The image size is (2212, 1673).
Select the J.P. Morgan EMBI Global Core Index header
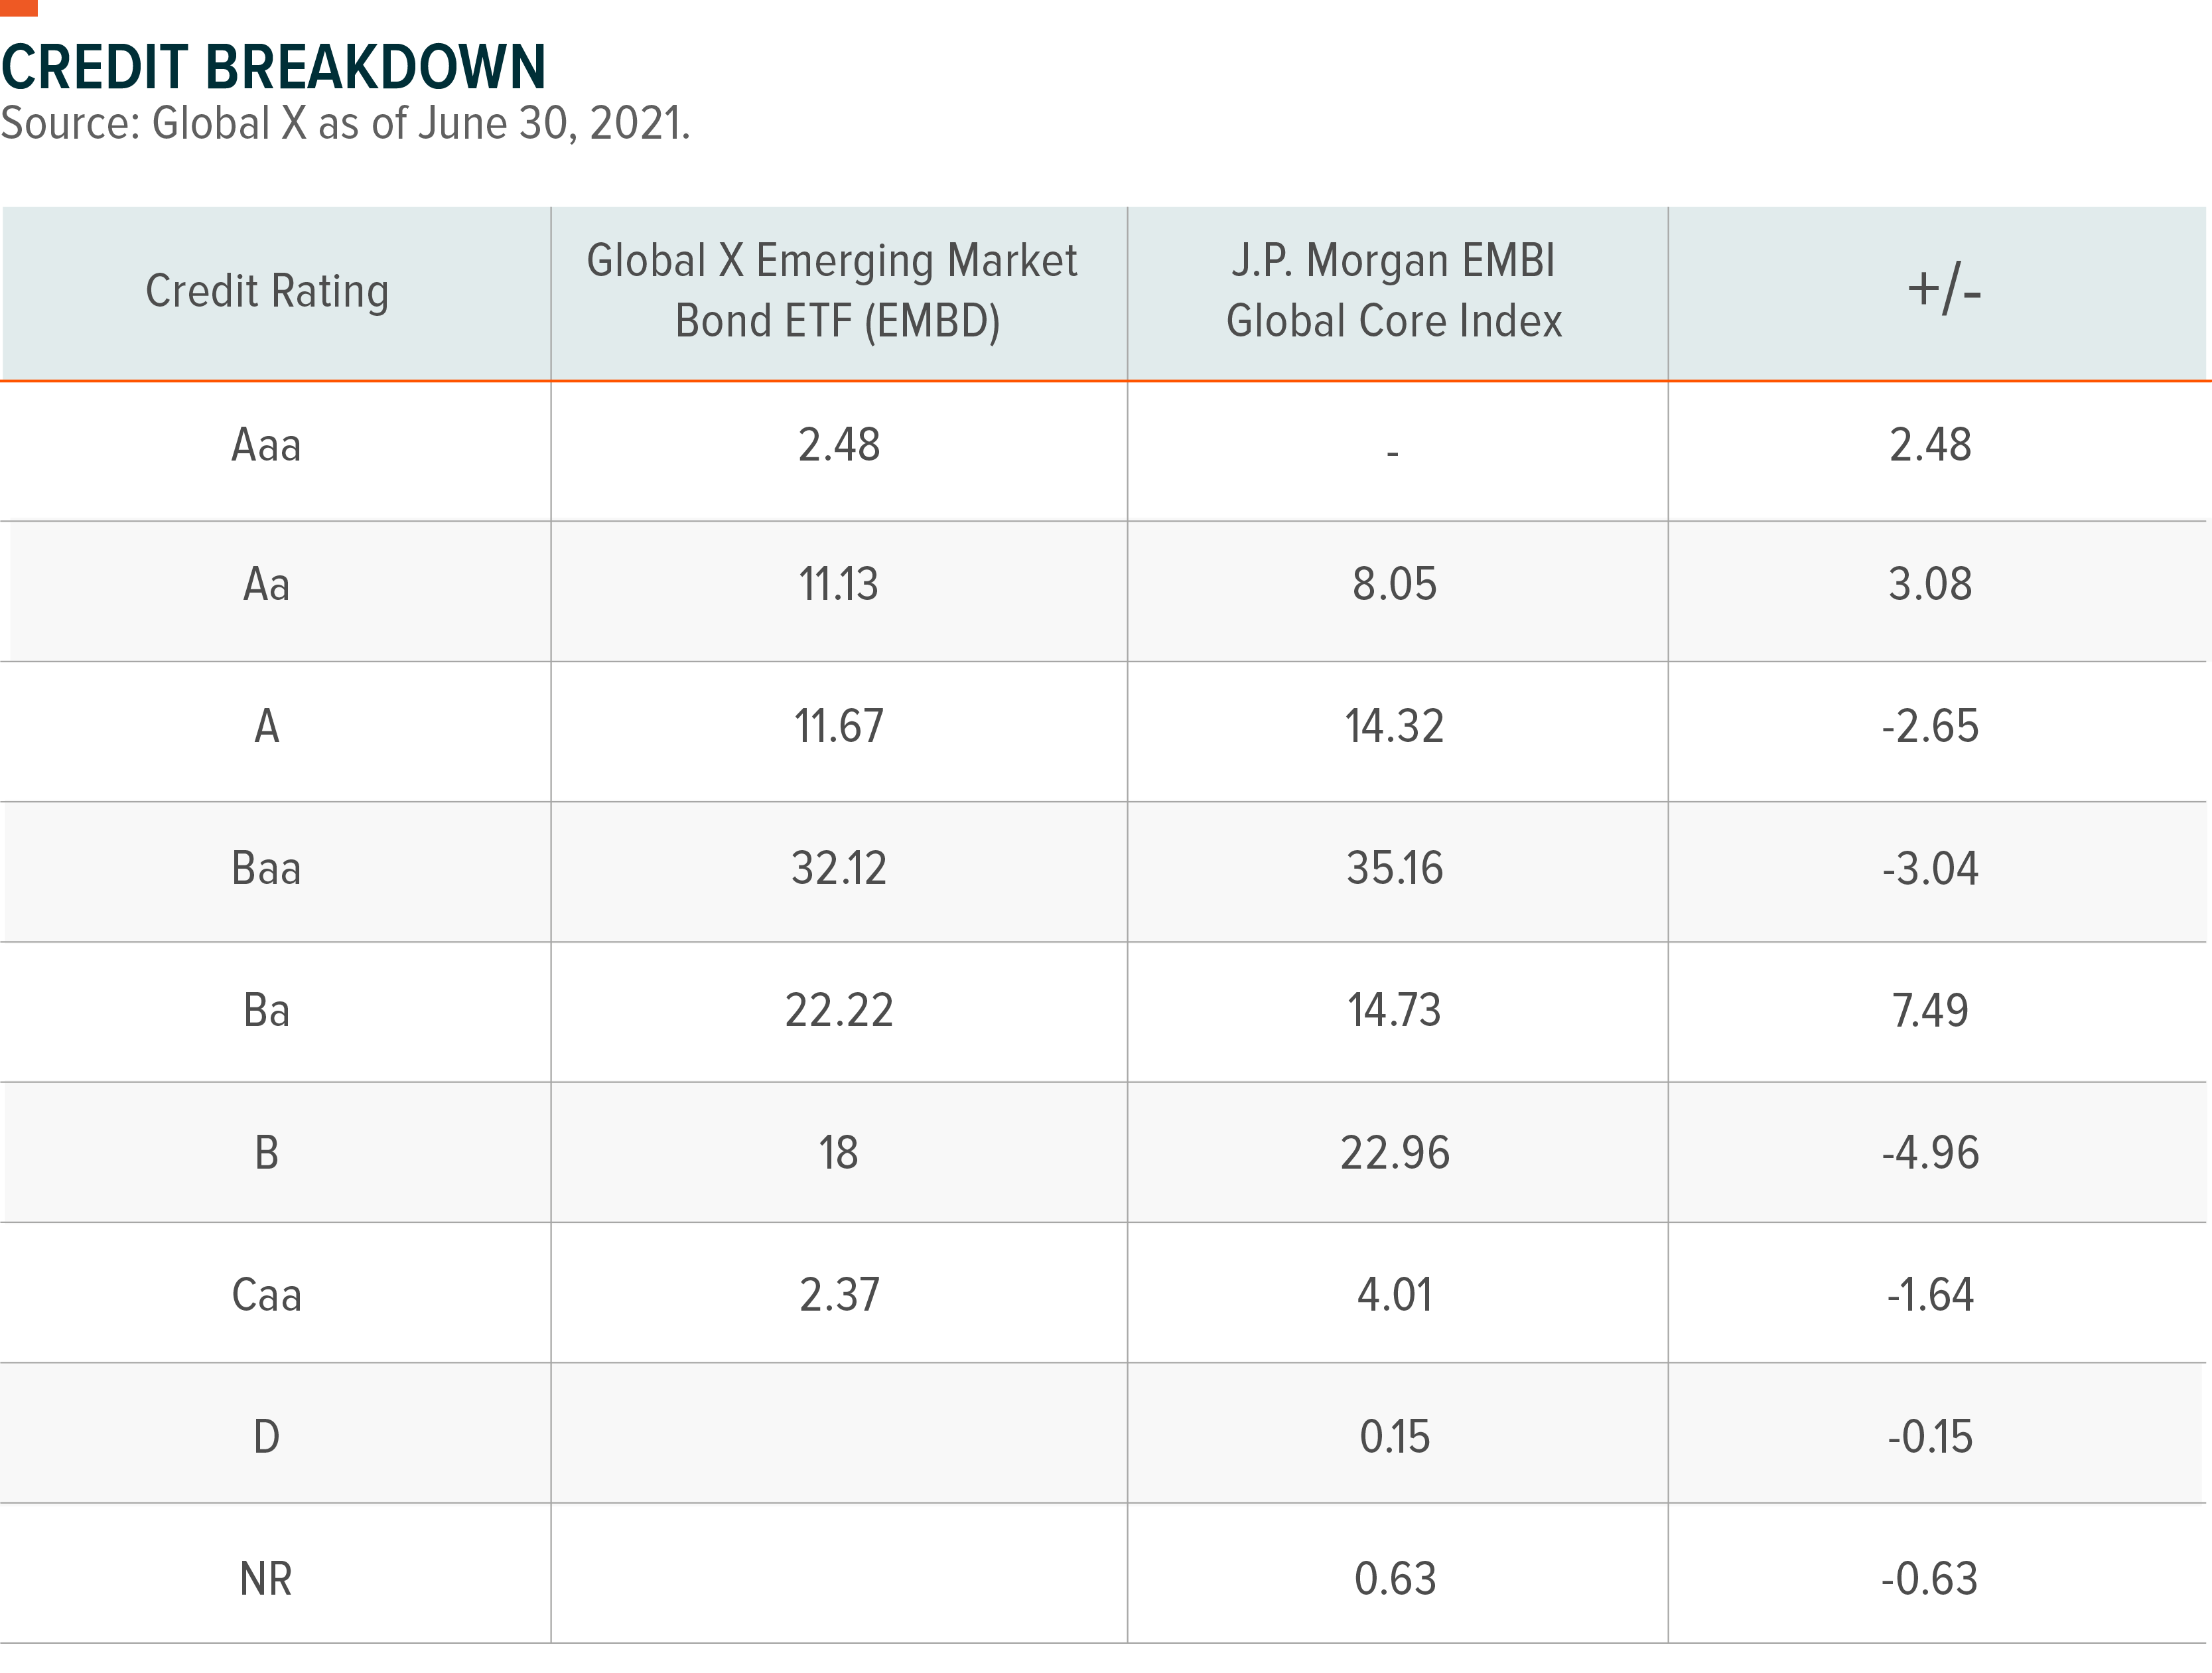[x=1394, y=291]
